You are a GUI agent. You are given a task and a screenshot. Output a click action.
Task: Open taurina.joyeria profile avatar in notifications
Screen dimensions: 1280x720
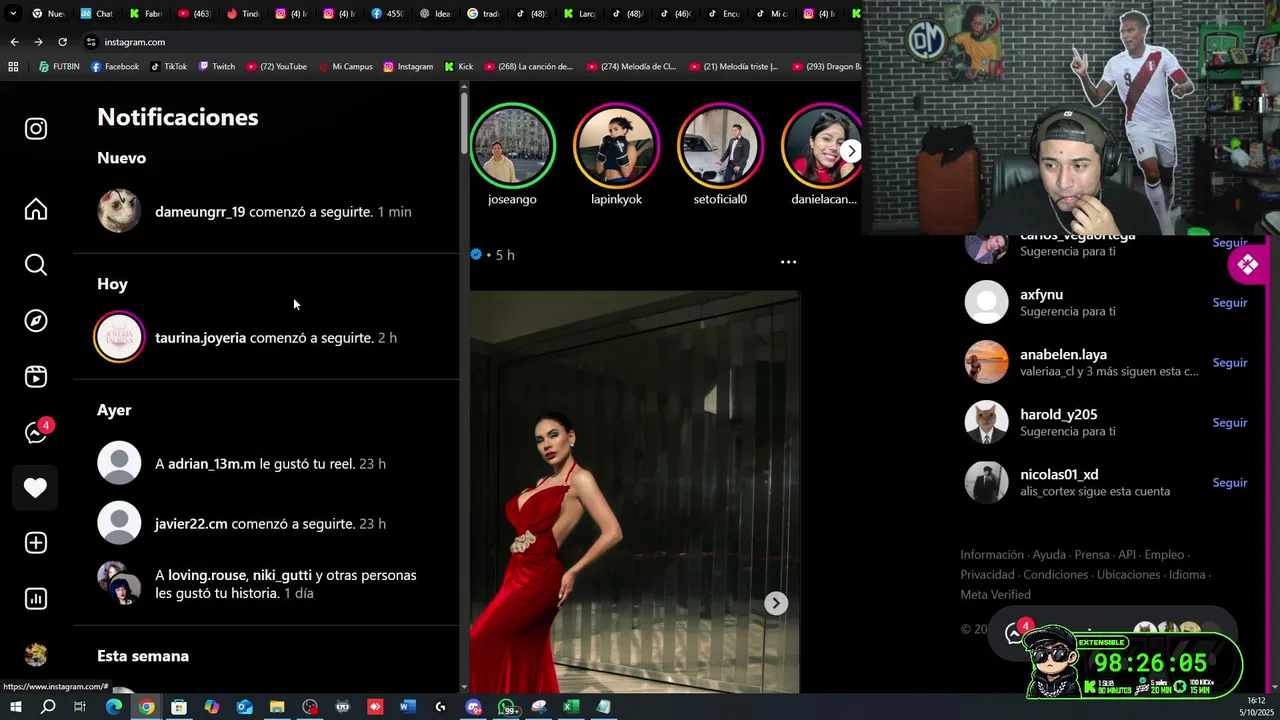119,337
